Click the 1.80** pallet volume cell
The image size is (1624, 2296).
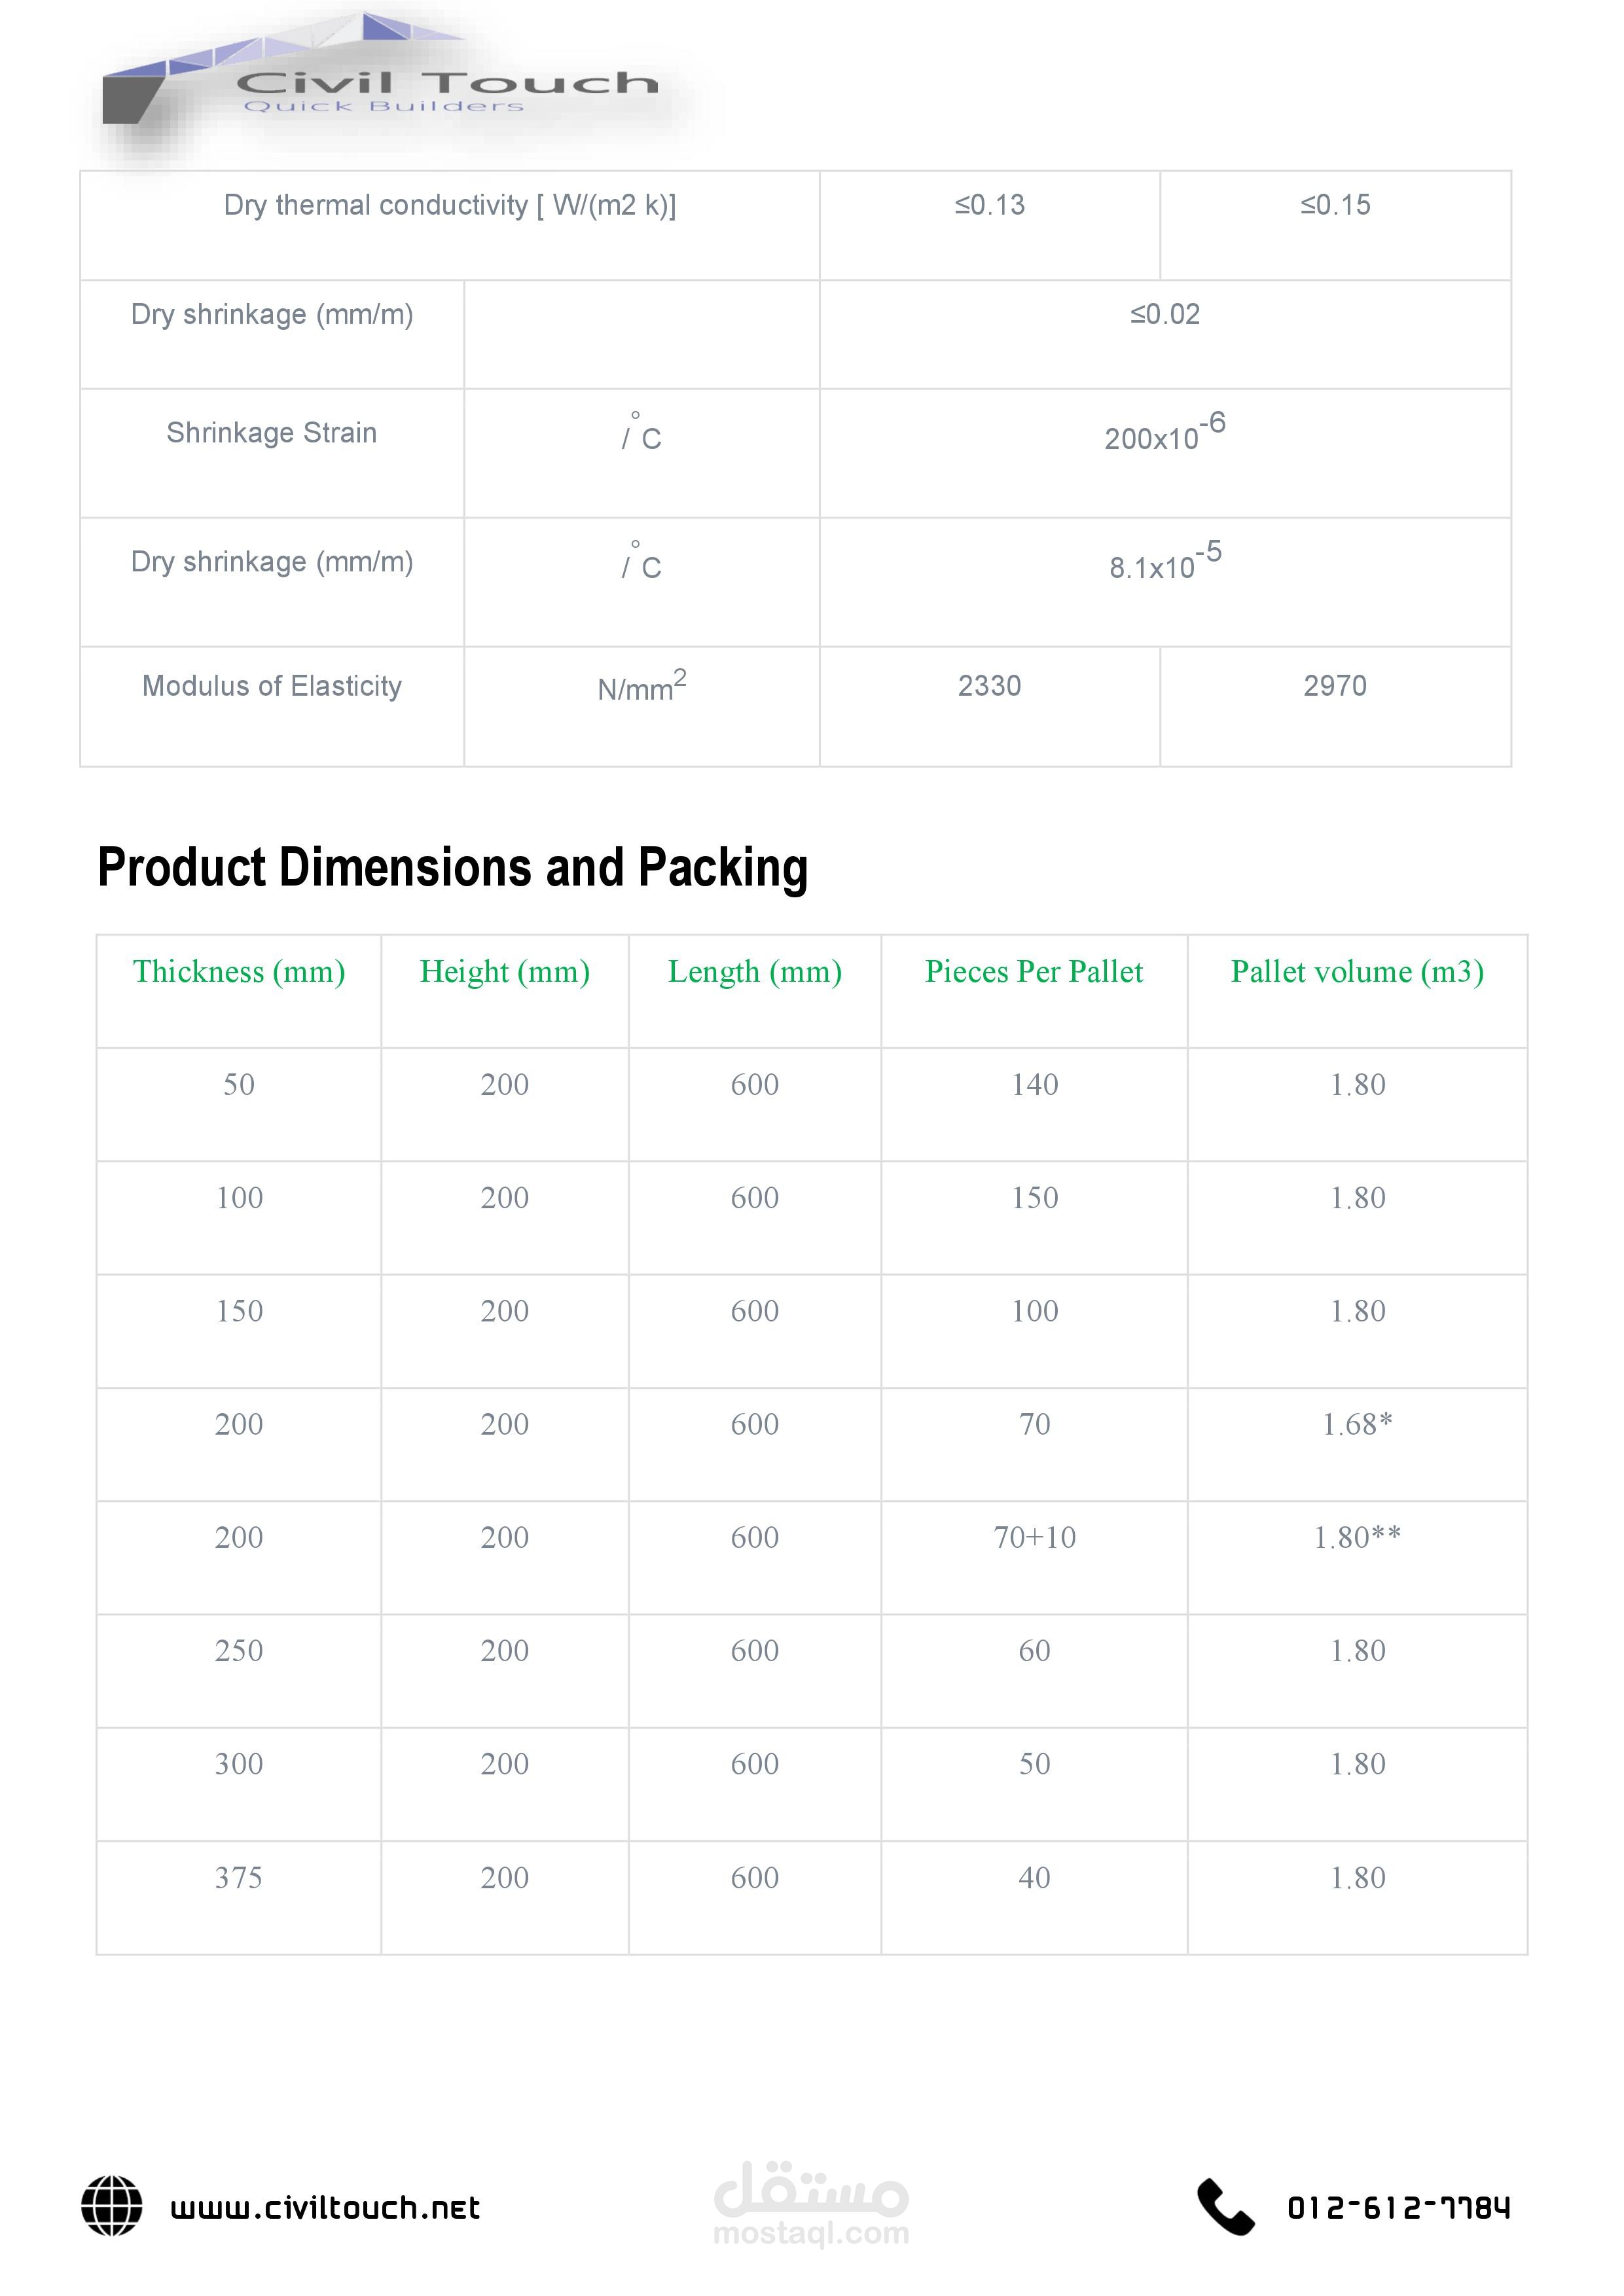point(1357,1537)
